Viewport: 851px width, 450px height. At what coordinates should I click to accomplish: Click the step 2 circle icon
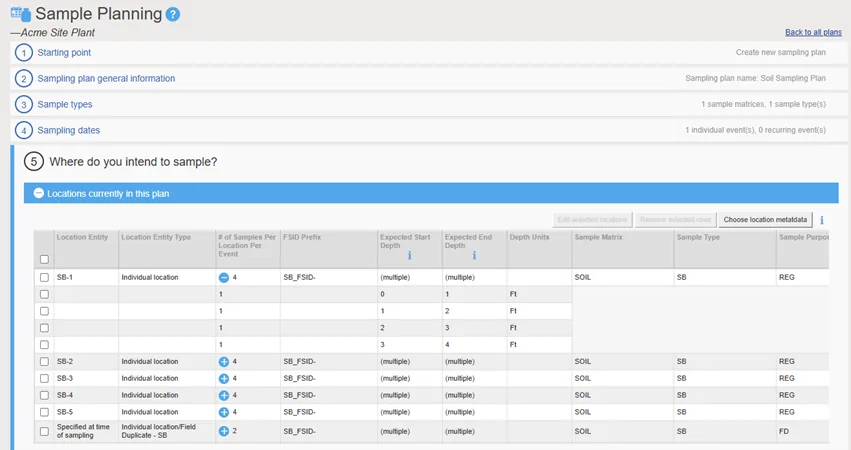pos(24,79)
